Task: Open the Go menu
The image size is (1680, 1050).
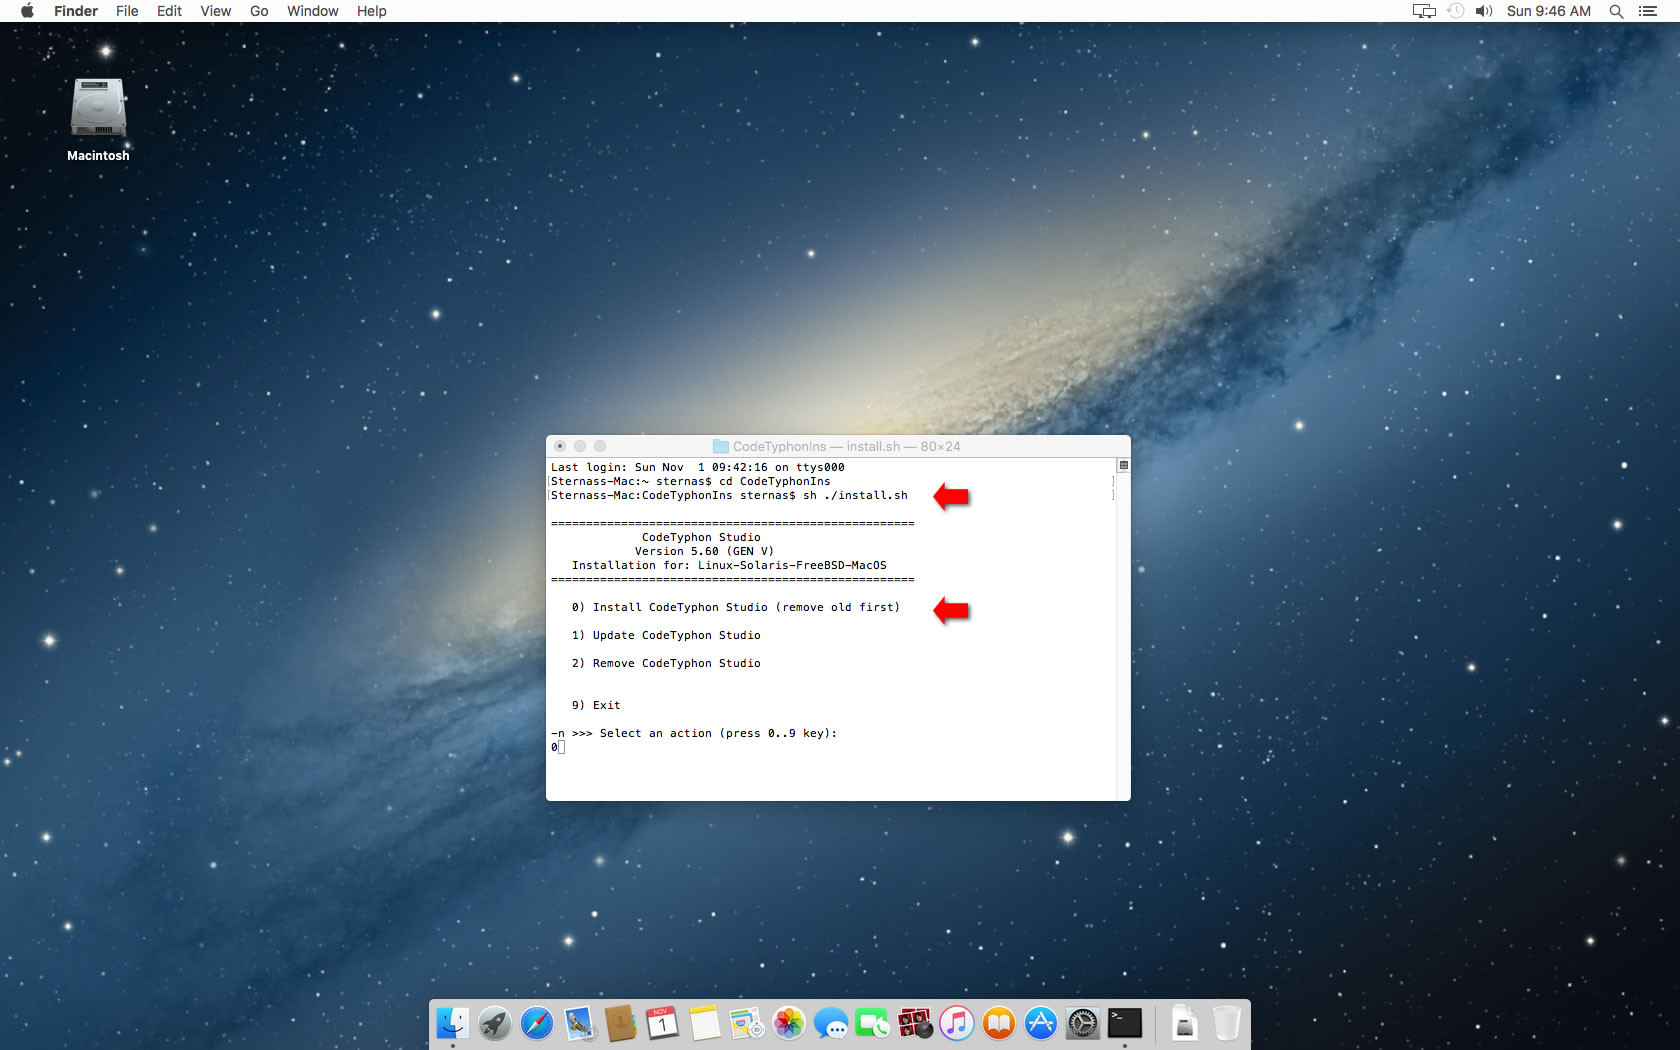Action: (259, 11)
